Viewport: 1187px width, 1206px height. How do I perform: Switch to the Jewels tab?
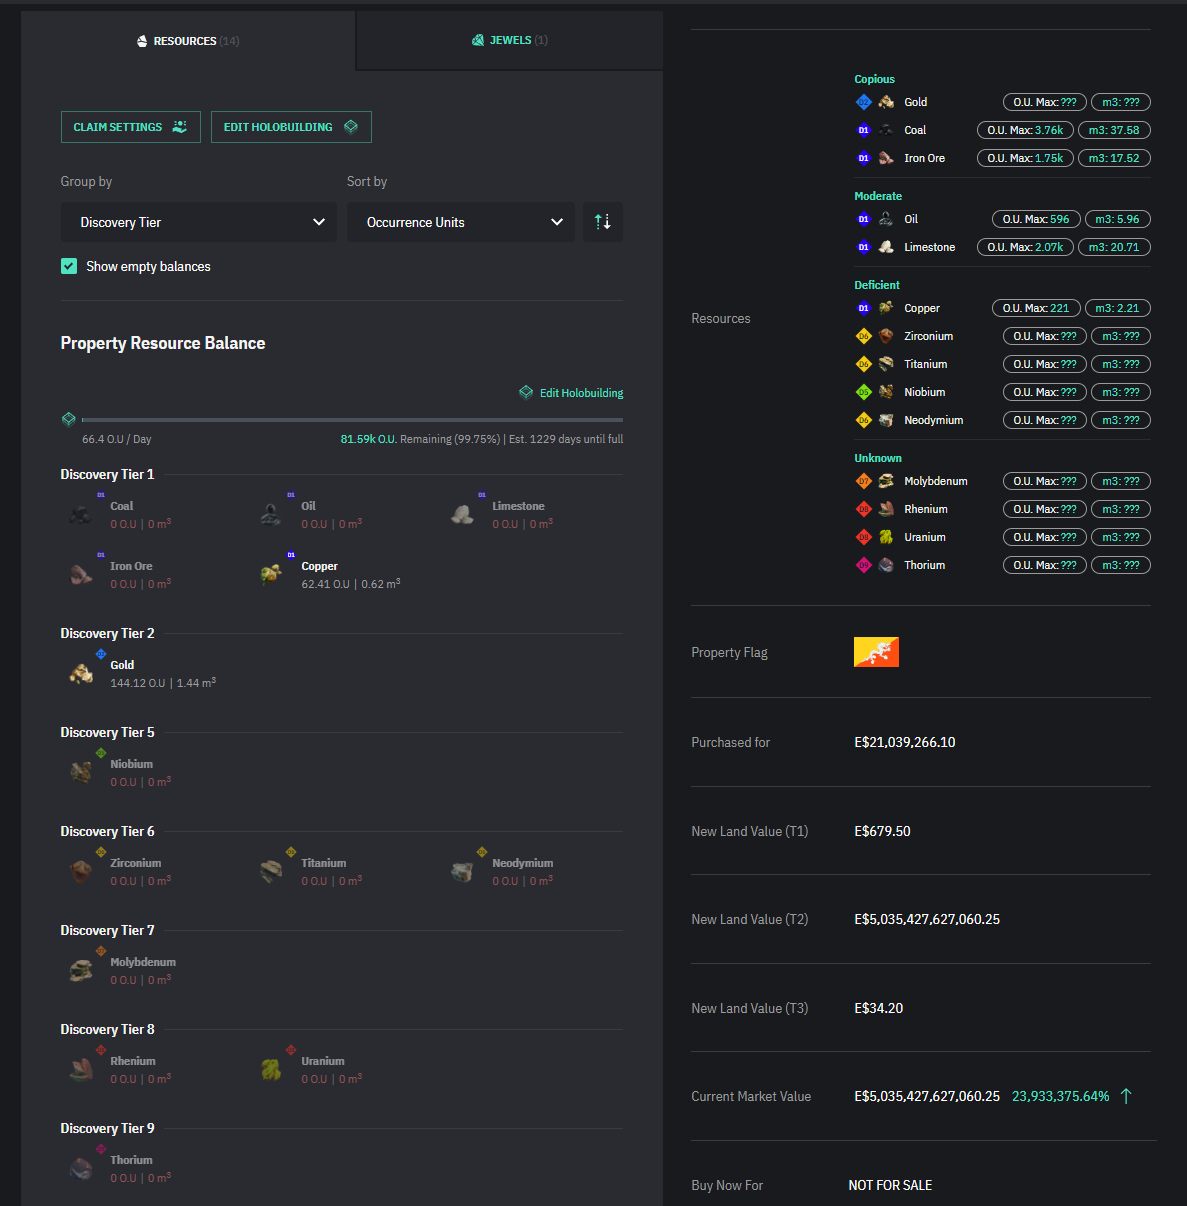[x=509, y=41]
